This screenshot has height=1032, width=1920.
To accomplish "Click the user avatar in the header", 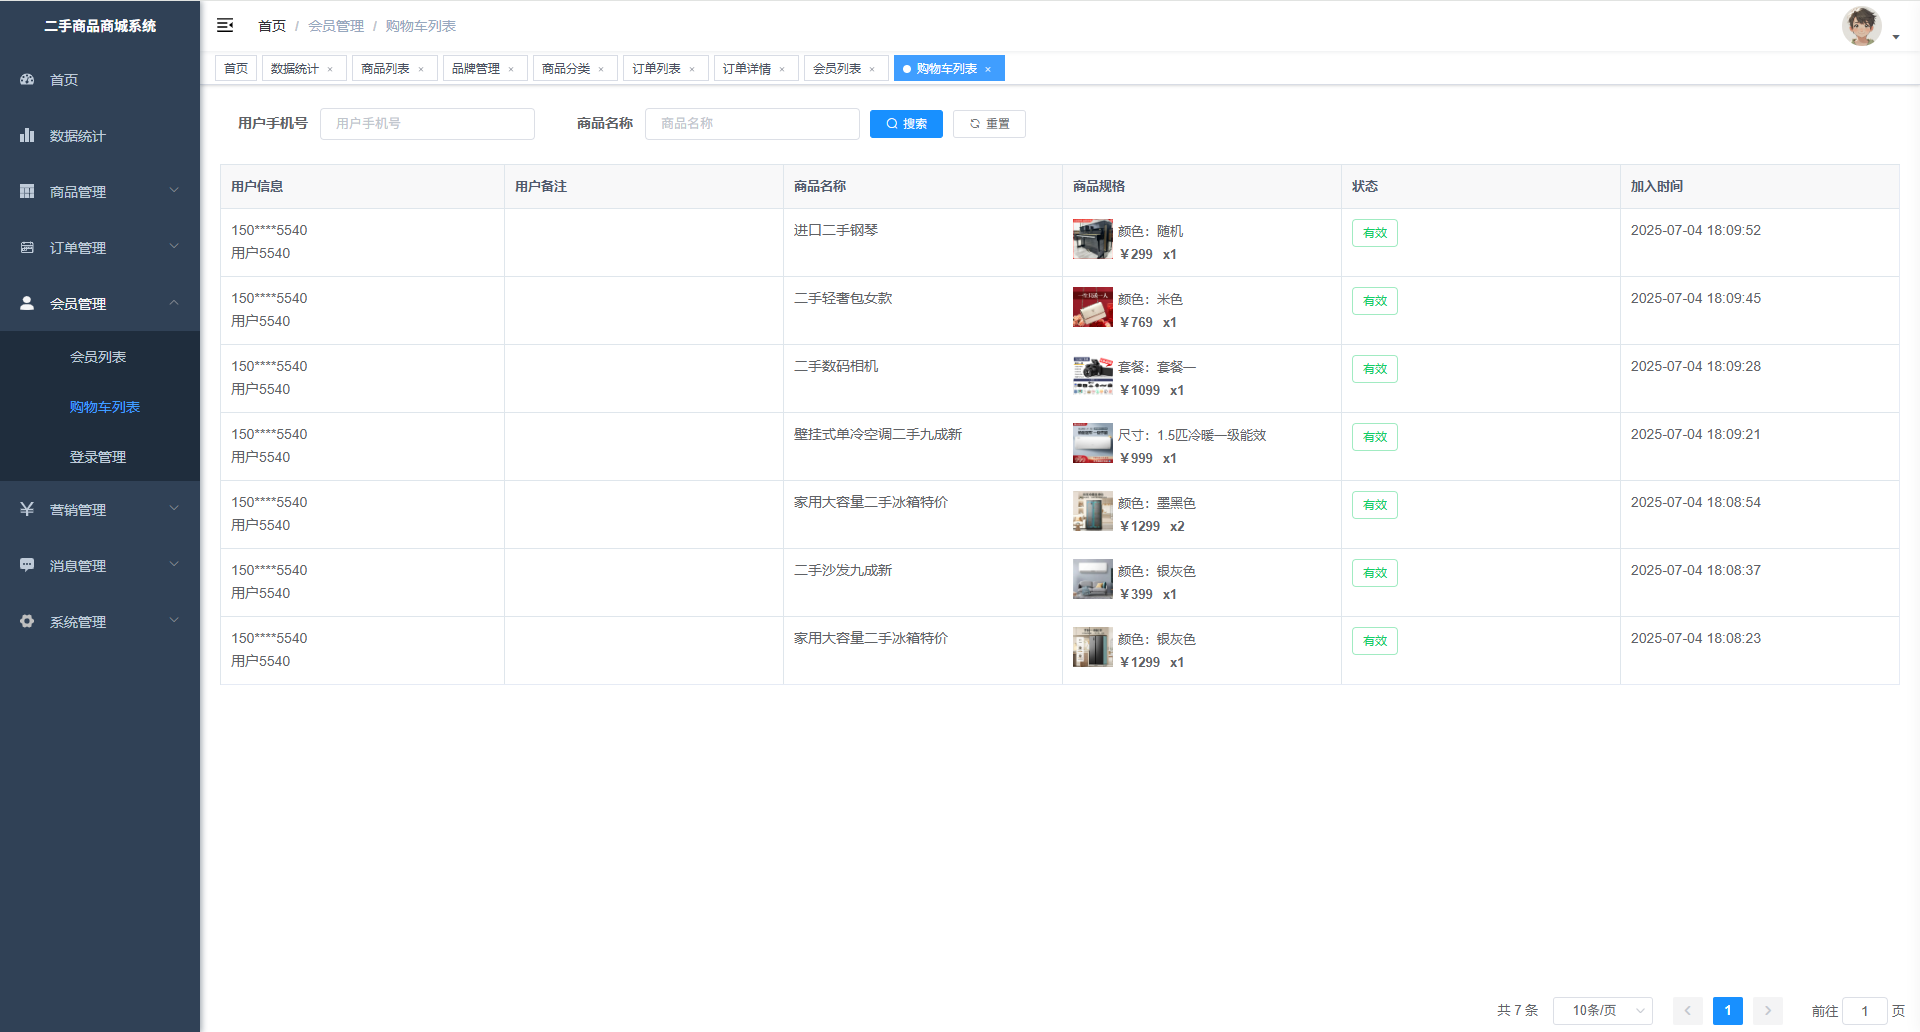I will [1861, 26].
